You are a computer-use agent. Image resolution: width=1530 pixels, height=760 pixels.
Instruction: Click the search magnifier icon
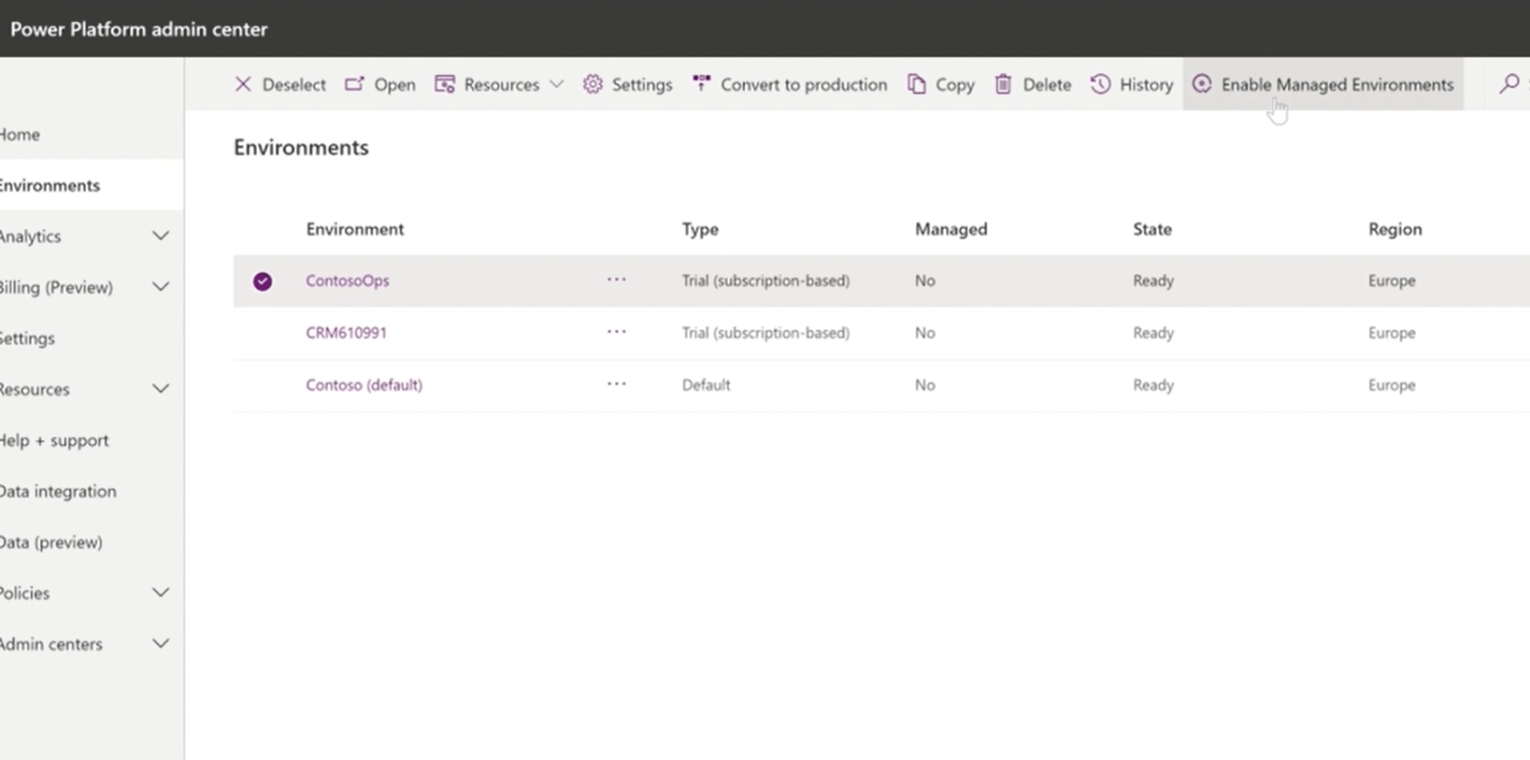click(x=1509, y=84)
